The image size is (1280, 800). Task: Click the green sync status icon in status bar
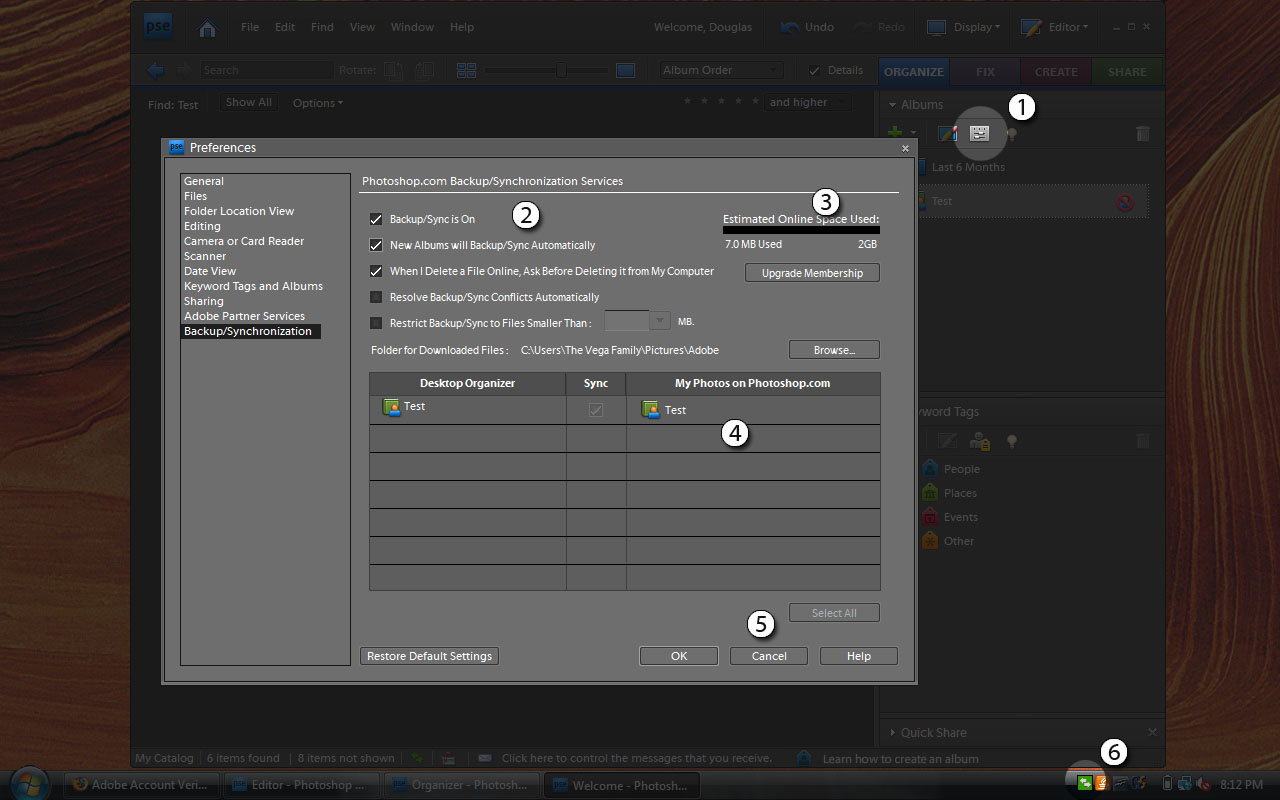[x=417, y=759]
